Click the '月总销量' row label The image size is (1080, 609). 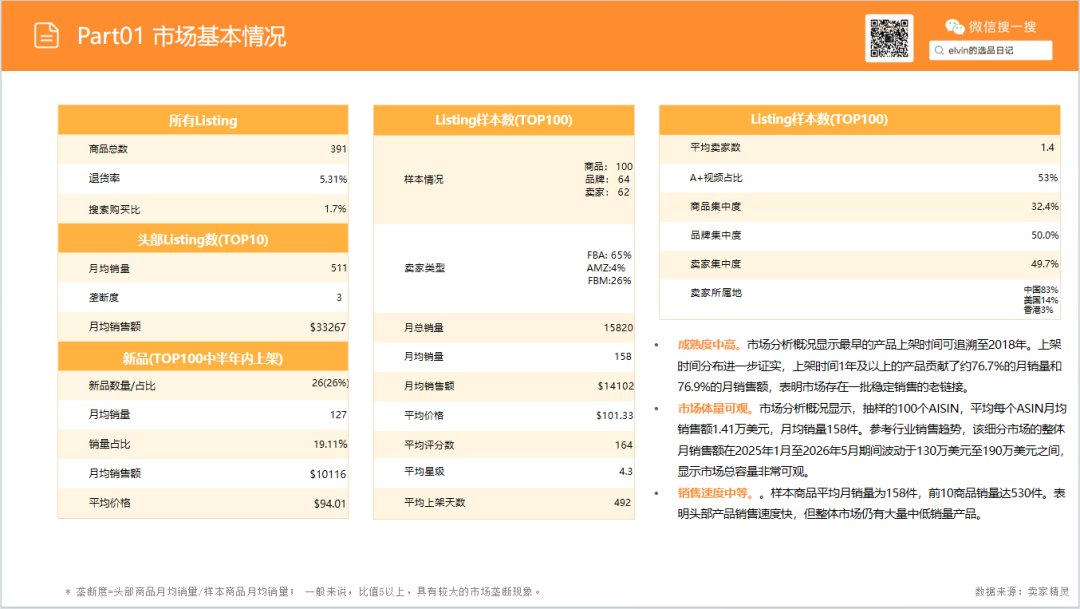pyautogui.click(x=424, y=328)
